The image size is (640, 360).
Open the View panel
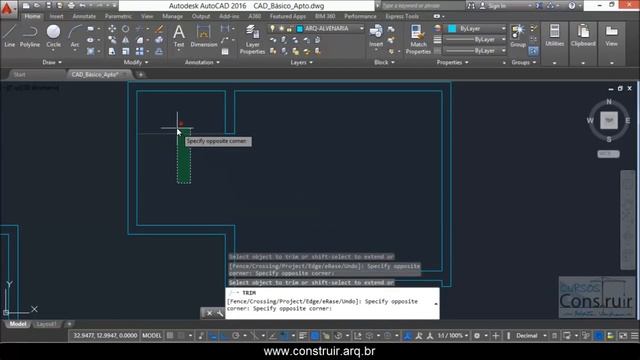point(611,35)
